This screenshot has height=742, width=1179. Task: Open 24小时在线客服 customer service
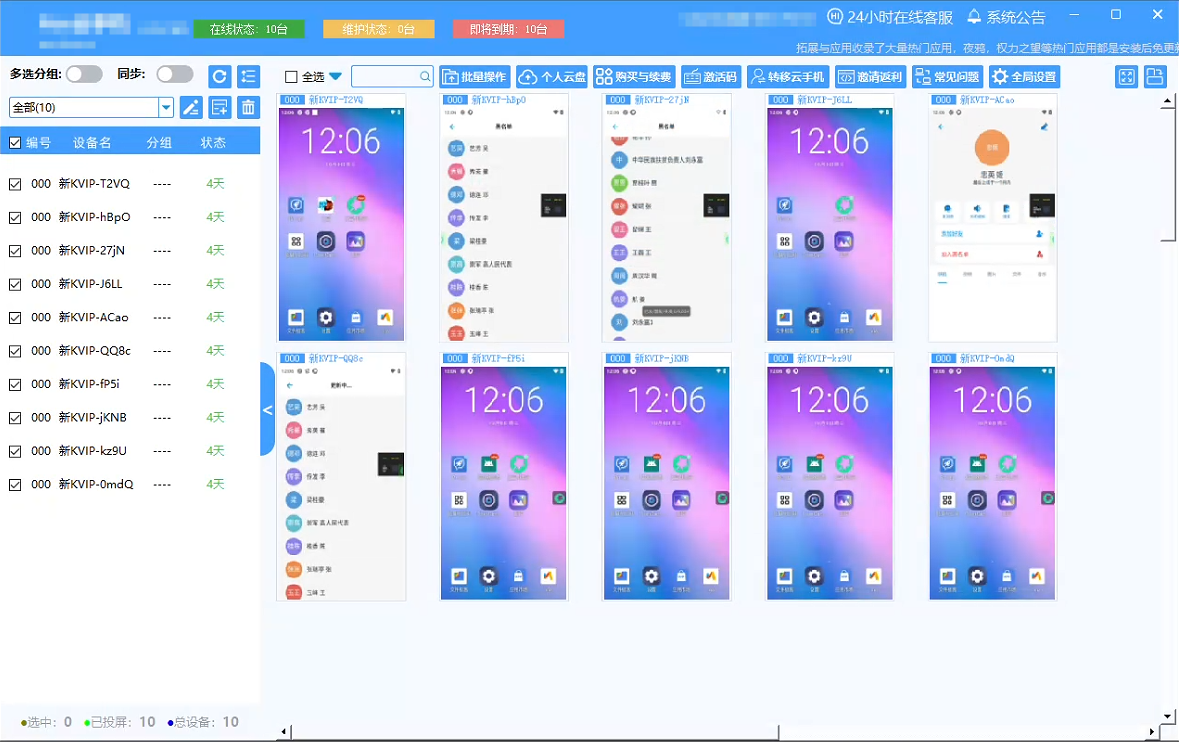coord(889,17)
